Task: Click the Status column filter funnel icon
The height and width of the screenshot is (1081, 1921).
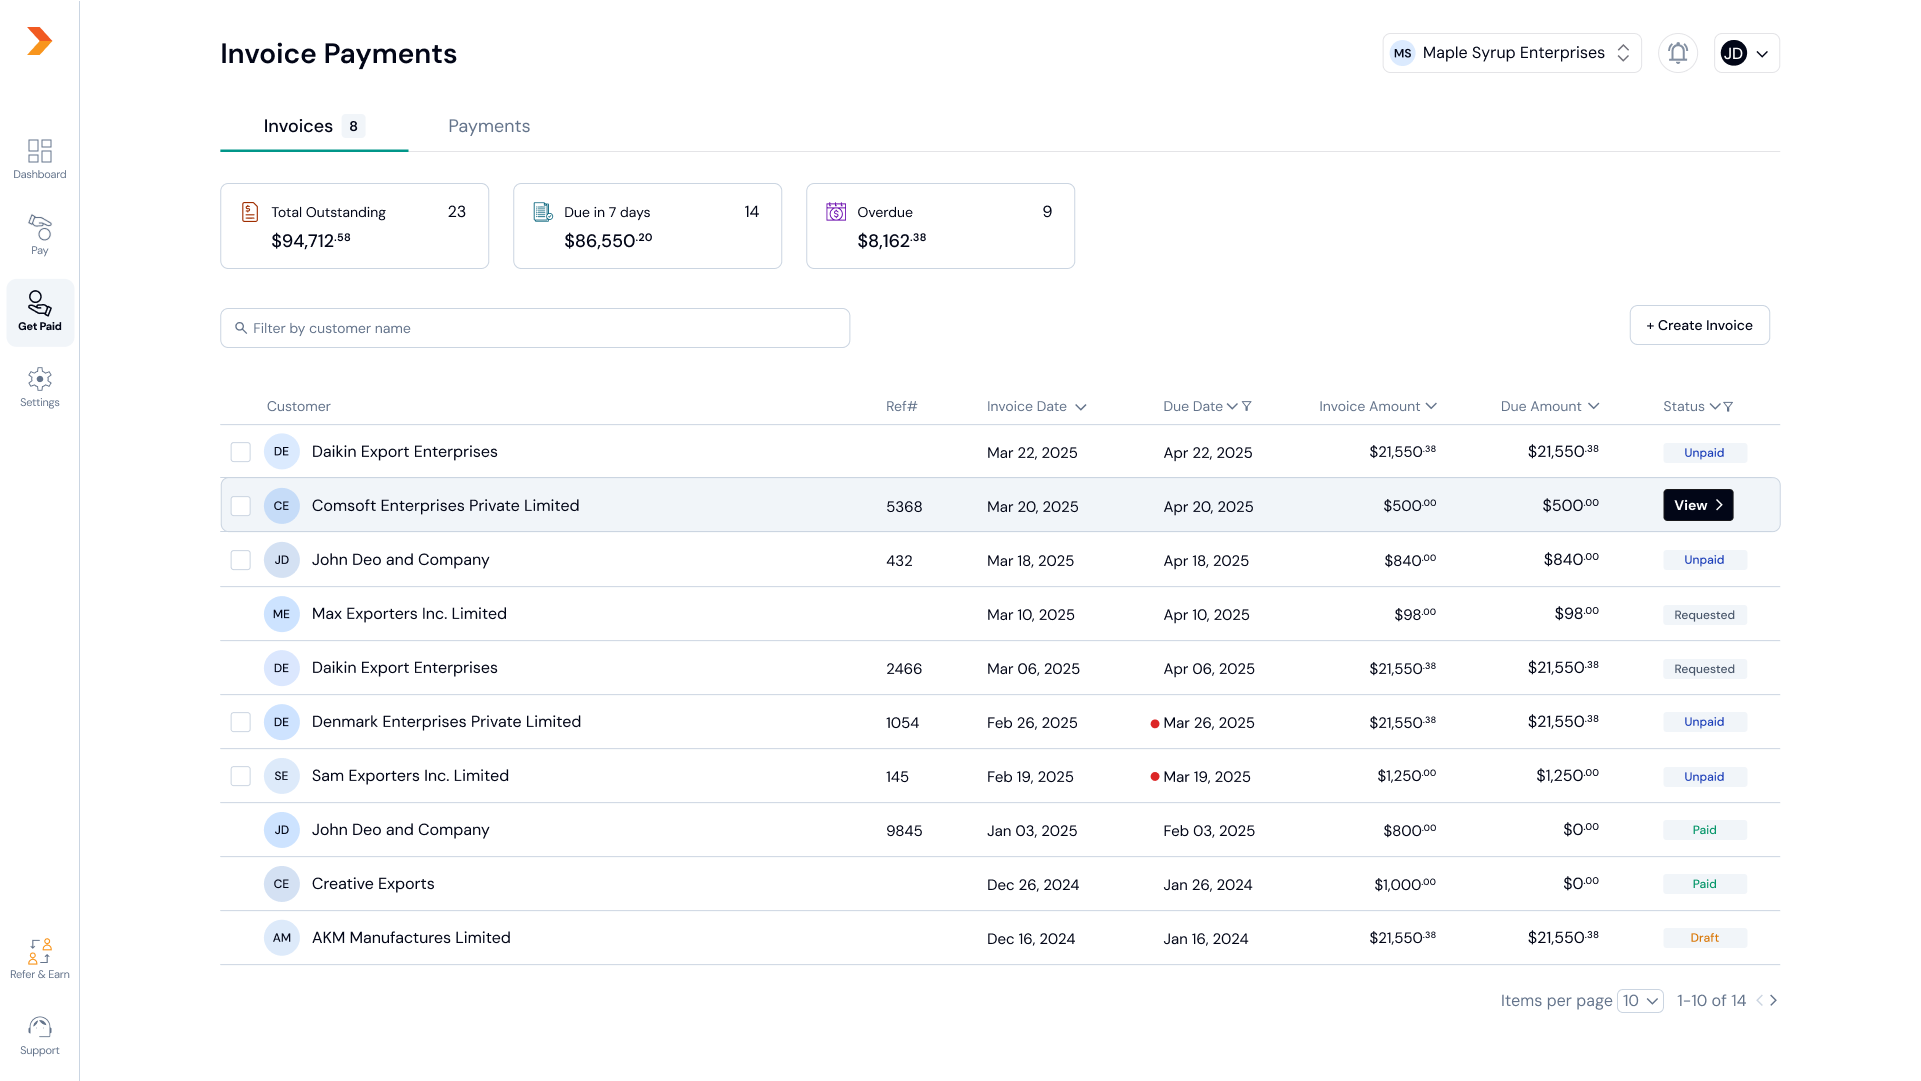Action: point(1728,406)
